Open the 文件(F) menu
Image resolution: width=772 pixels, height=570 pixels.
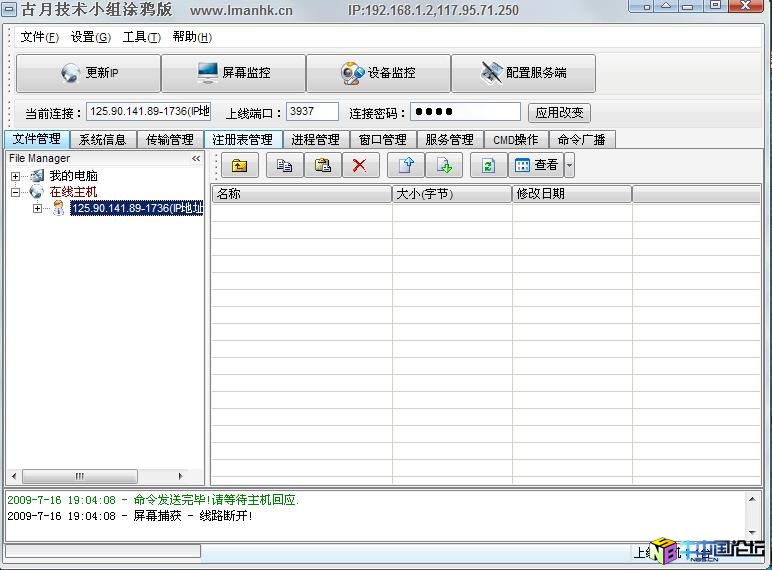[x=39, y=37]
